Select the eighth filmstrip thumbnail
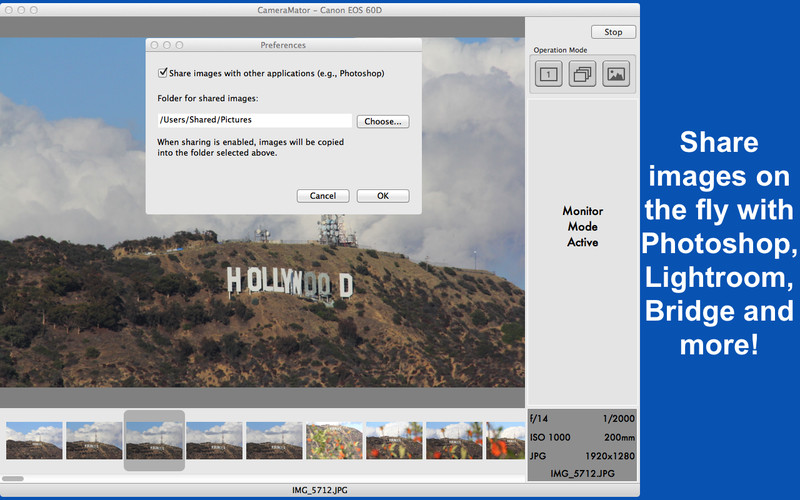Screen dimensions: 800x500 tap(454, 440)
